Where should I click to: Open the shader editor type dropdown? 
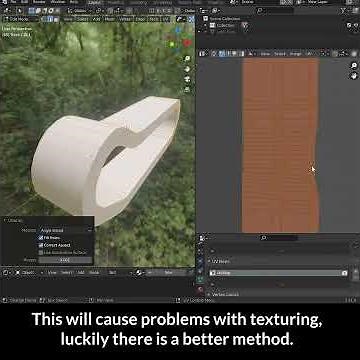pos(7,273)
